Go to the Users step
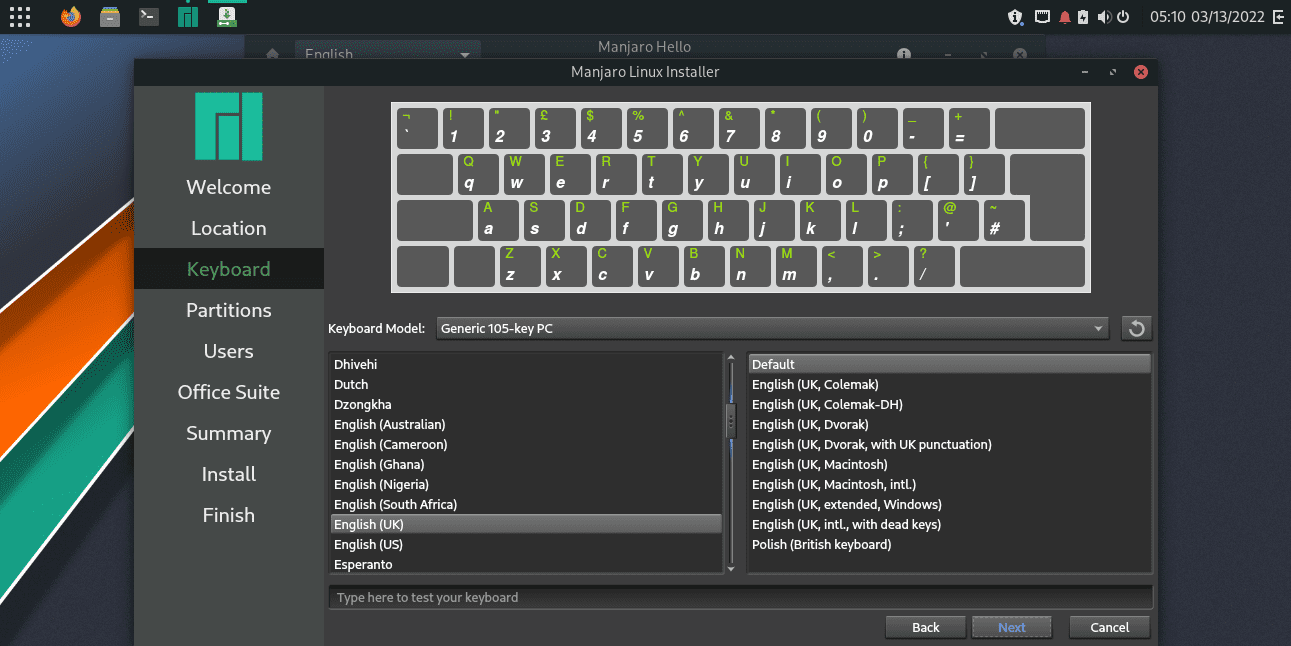The image size is (1291, 646). click(228, 351)
